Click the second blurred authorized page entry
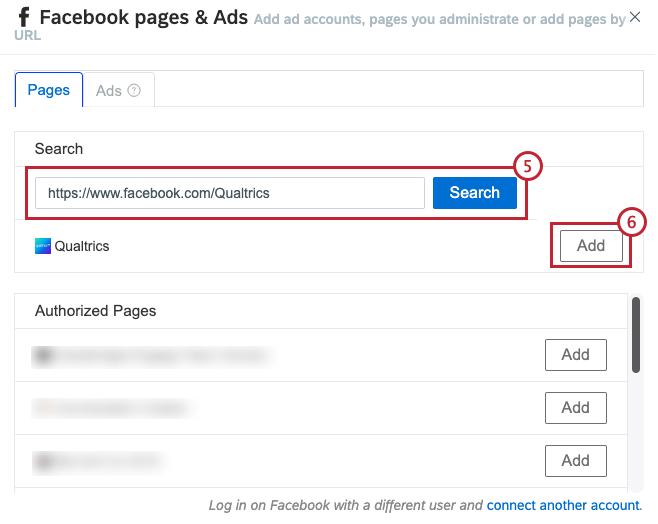Screen dimensions: 658x524 coord(113,408)
